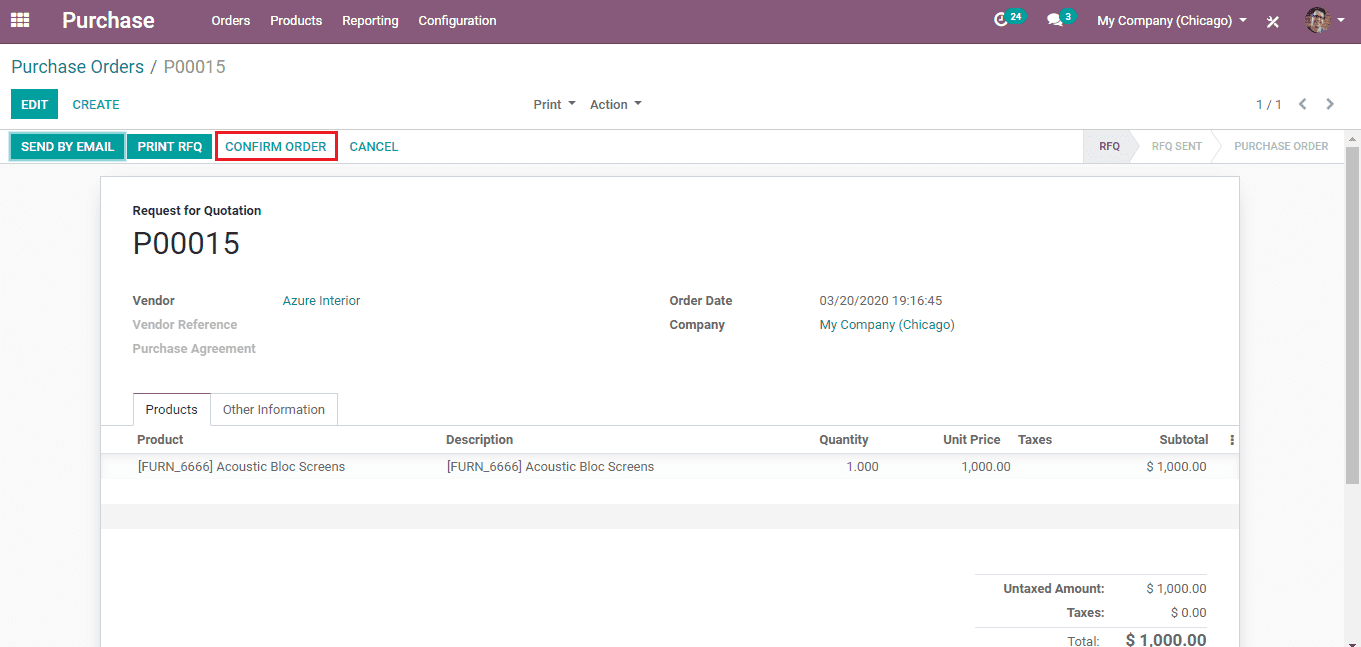Sort by the Unit Price column header
Screen dimensions: 1361x647
(972, 440)
